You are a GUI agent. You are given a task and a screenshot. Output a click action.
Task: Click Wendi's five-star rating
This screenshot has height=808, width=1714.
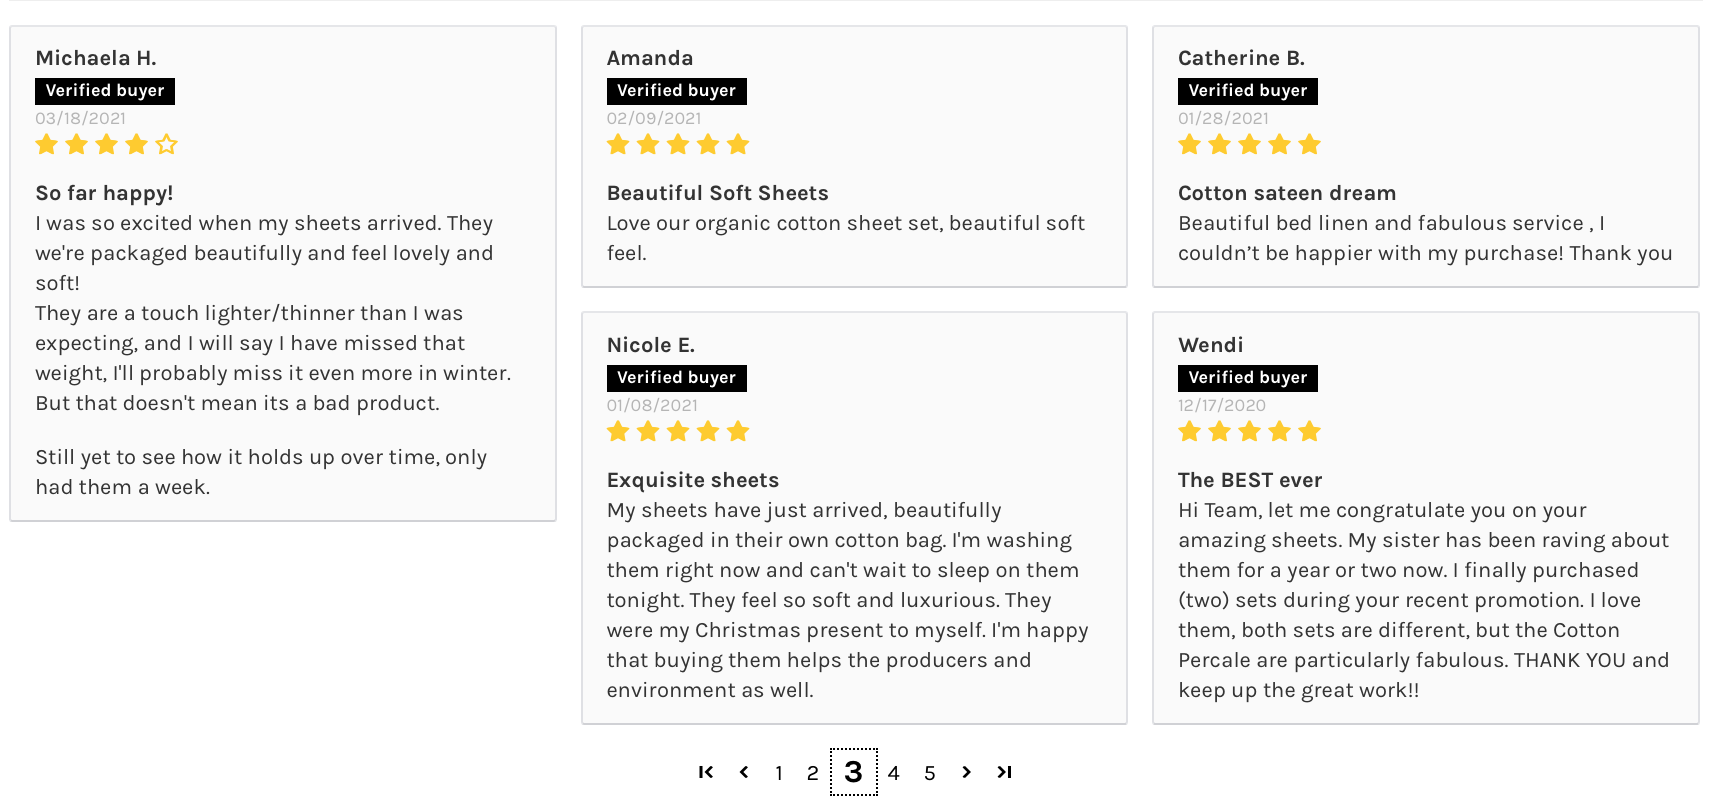point(1249,432)
